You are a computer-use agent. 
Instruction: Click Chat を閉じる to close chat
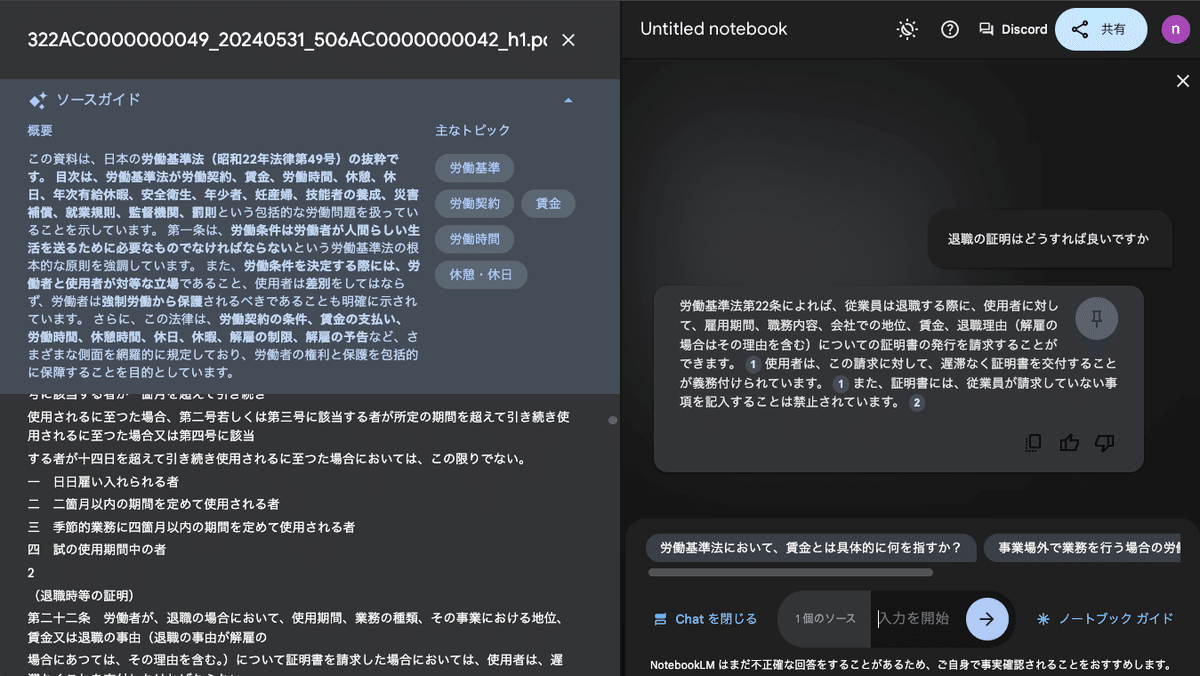pyautogui.click(x=705, y=619)
